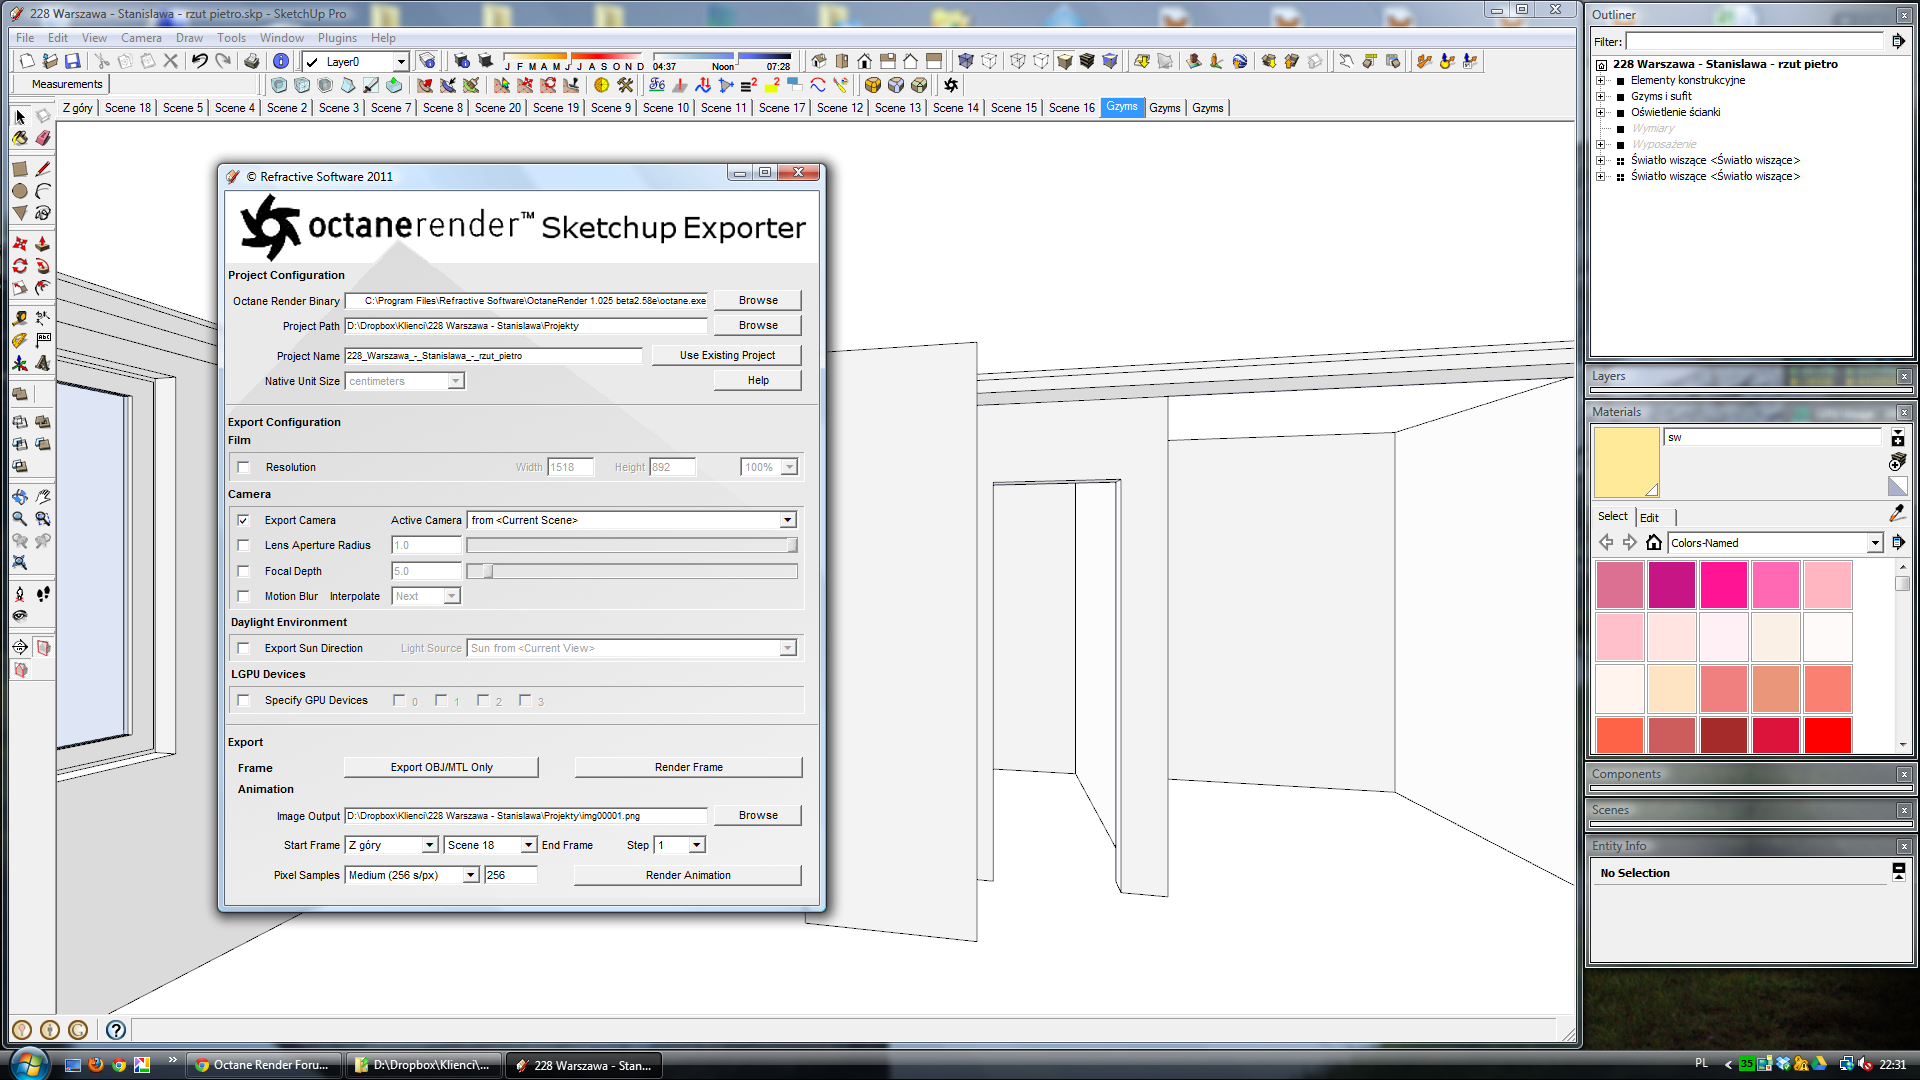1920x1080 pixels.
Task: Click the Render Frame button
Action: [x=688, y=767]
